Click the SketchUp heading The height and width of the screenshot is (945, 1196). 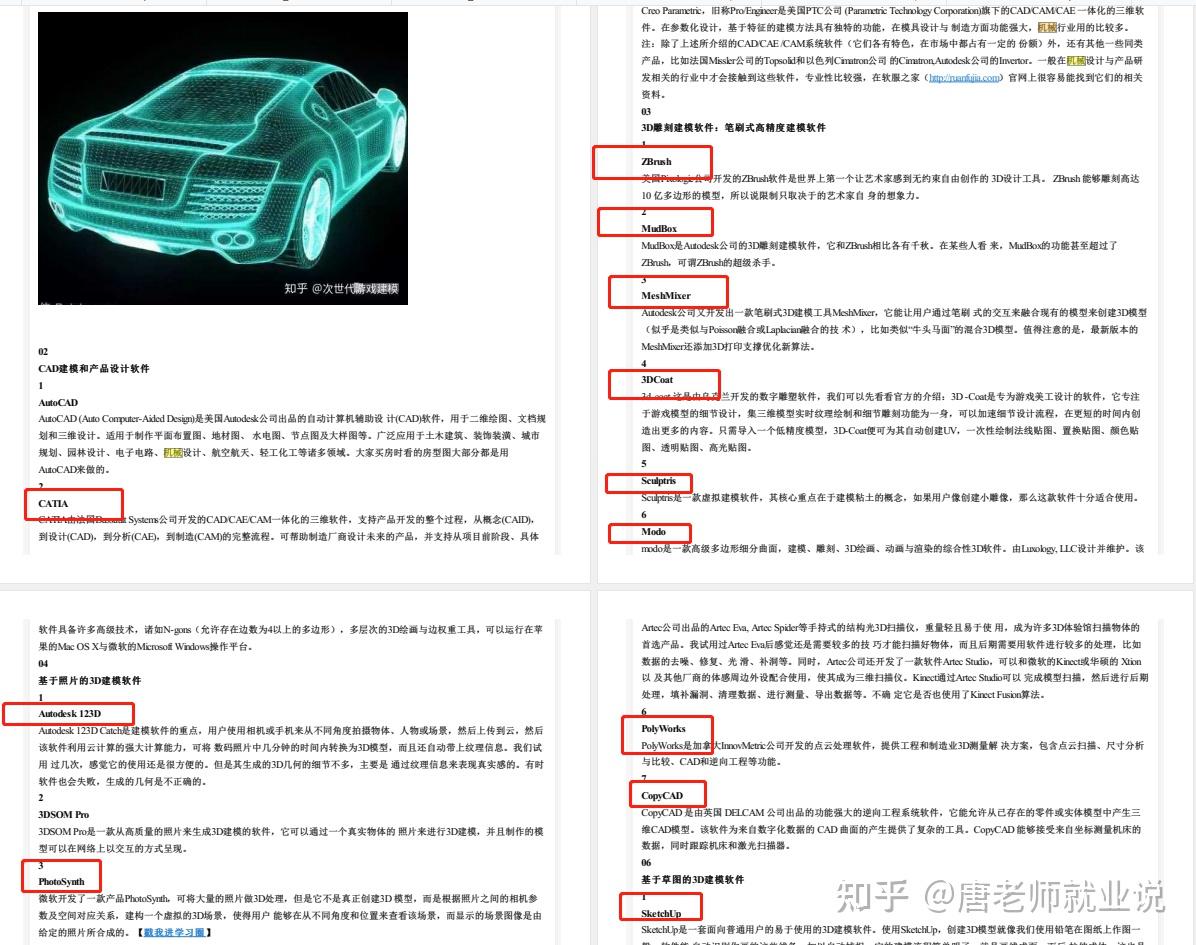click(x=661, y=914)
